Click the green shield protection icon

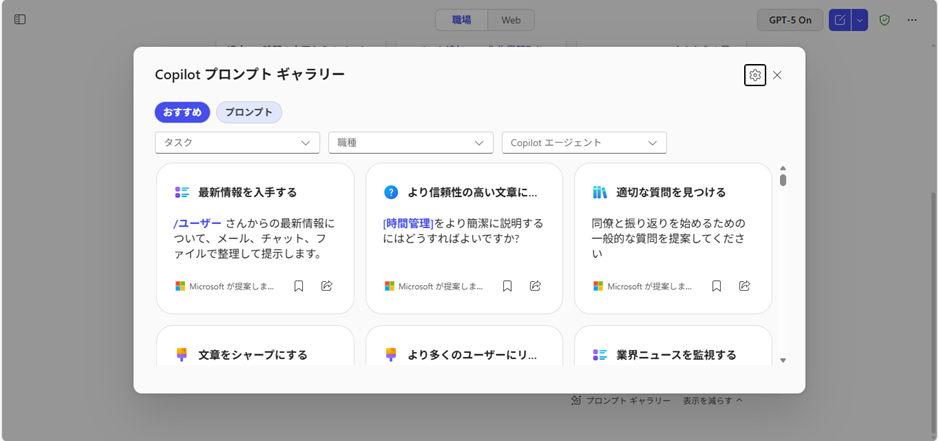(884, 20)
